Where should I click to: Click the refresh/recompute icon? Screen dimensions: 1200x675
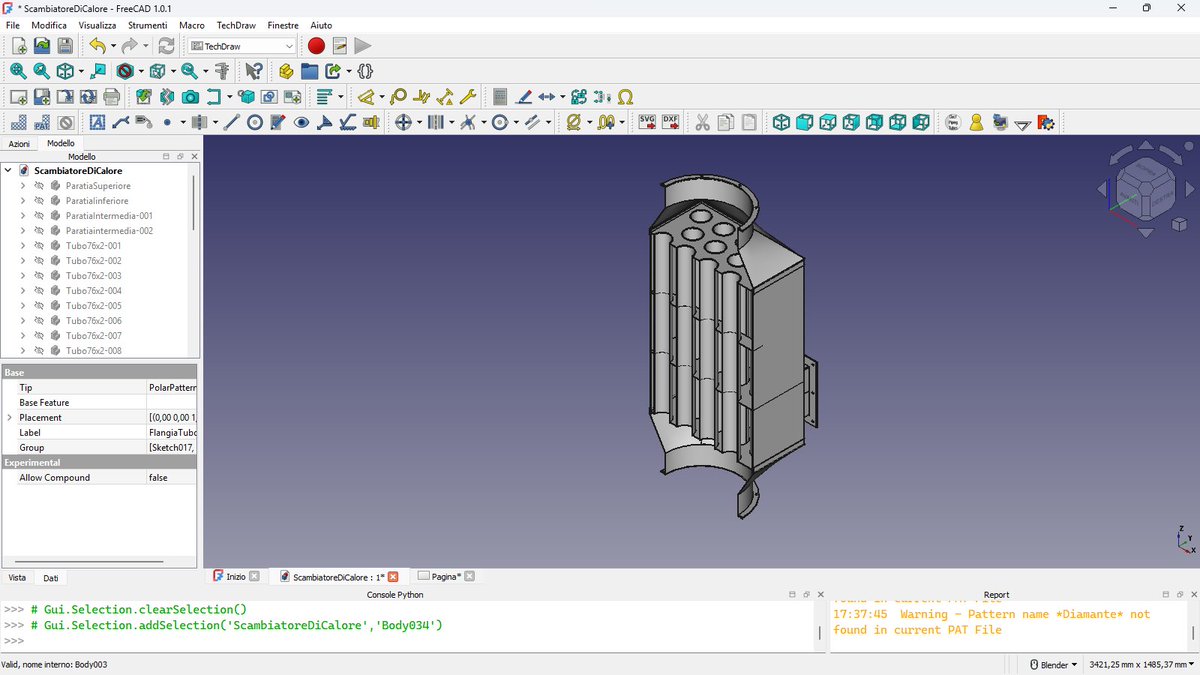click(166, 46)
